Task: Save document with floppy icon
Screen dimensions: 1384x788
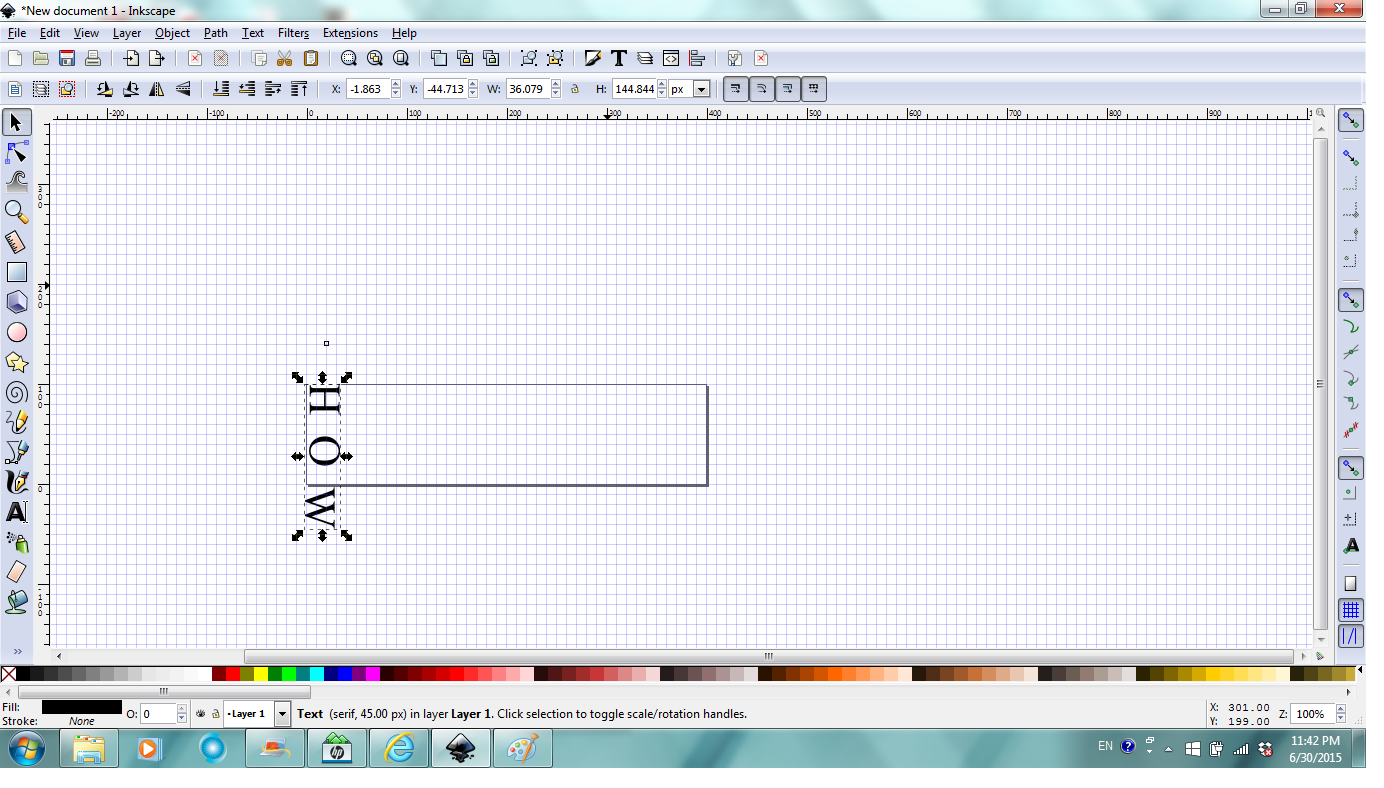Action: point(67,58)
